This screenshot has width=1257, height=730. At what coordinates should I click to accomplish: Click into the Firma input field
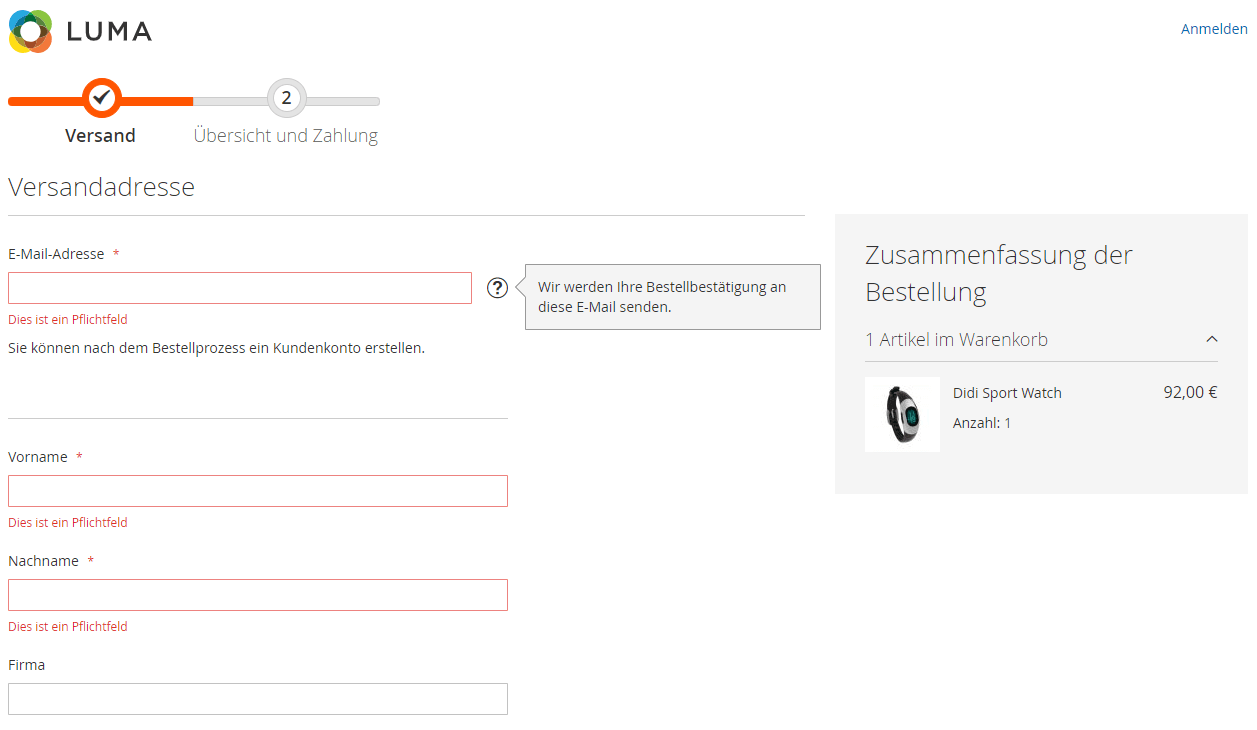coord(257,699)
